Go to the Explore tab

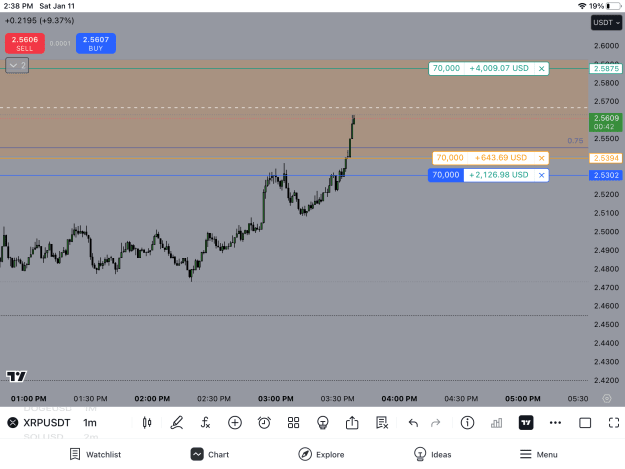(321, 454)
